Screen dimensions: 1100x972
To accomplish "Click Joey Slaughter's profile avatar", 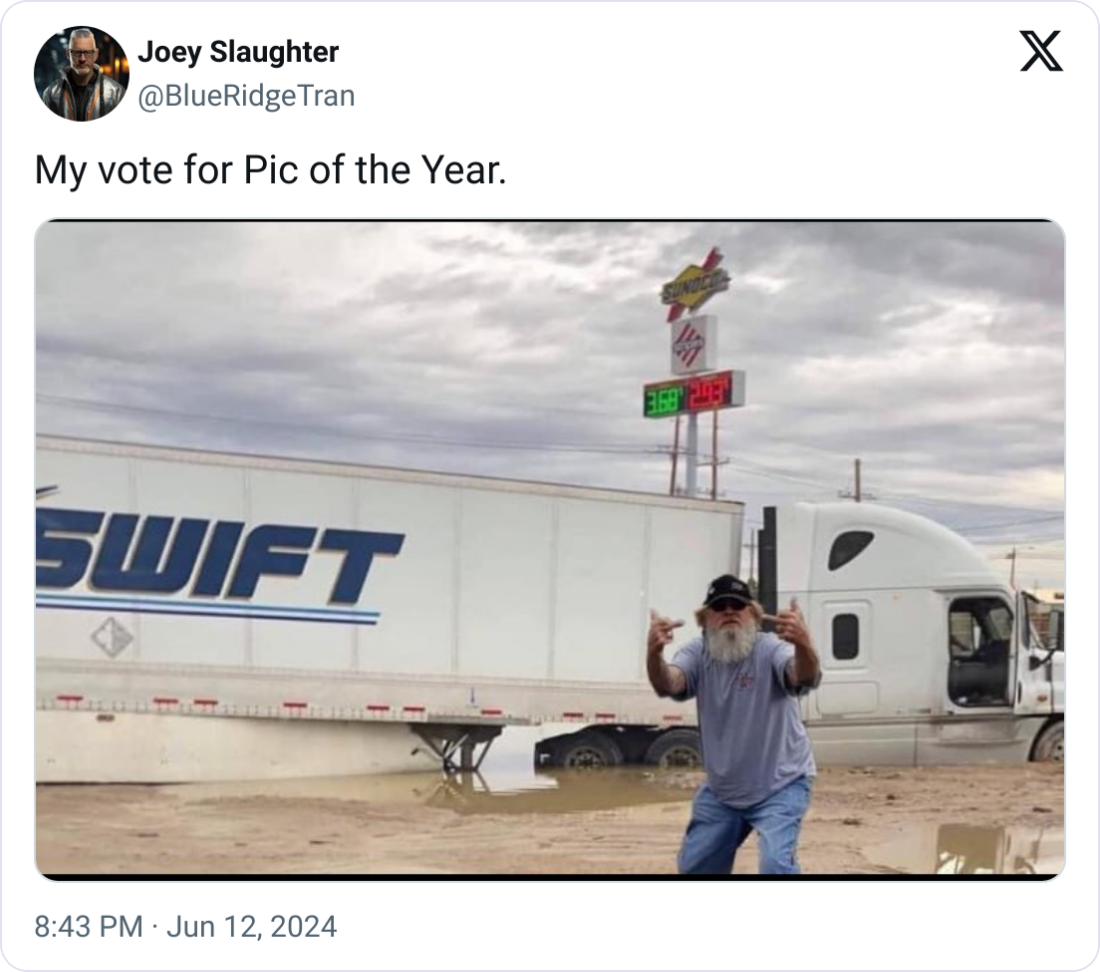I will (81, 73).
